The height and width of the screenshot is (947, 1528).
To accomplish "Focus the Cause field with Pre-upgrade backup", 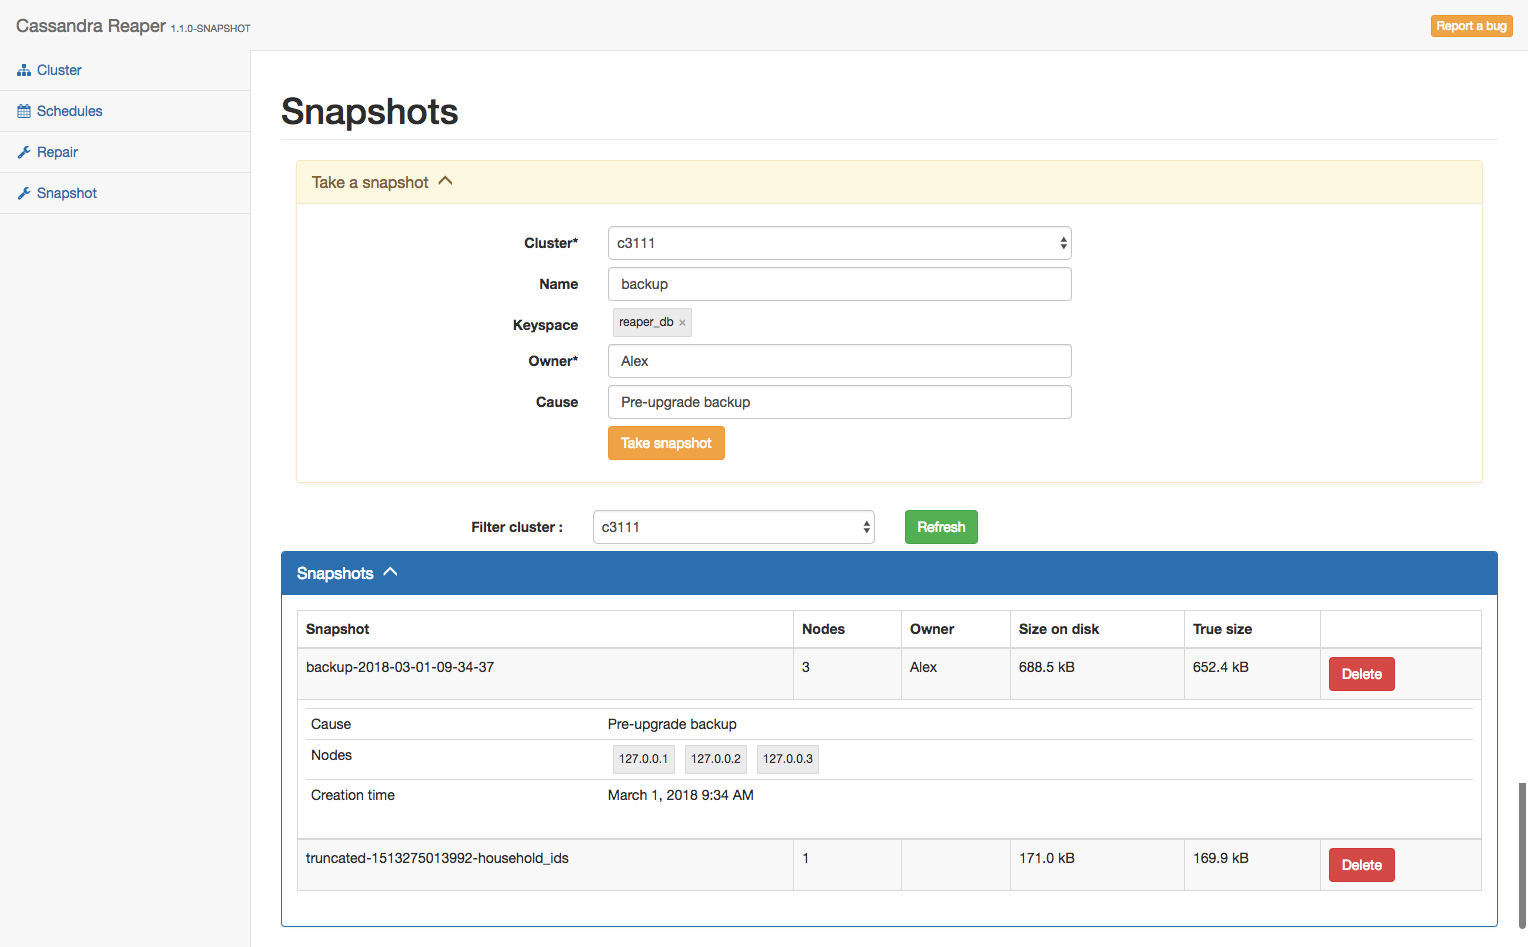I will (x=840, y=402).
